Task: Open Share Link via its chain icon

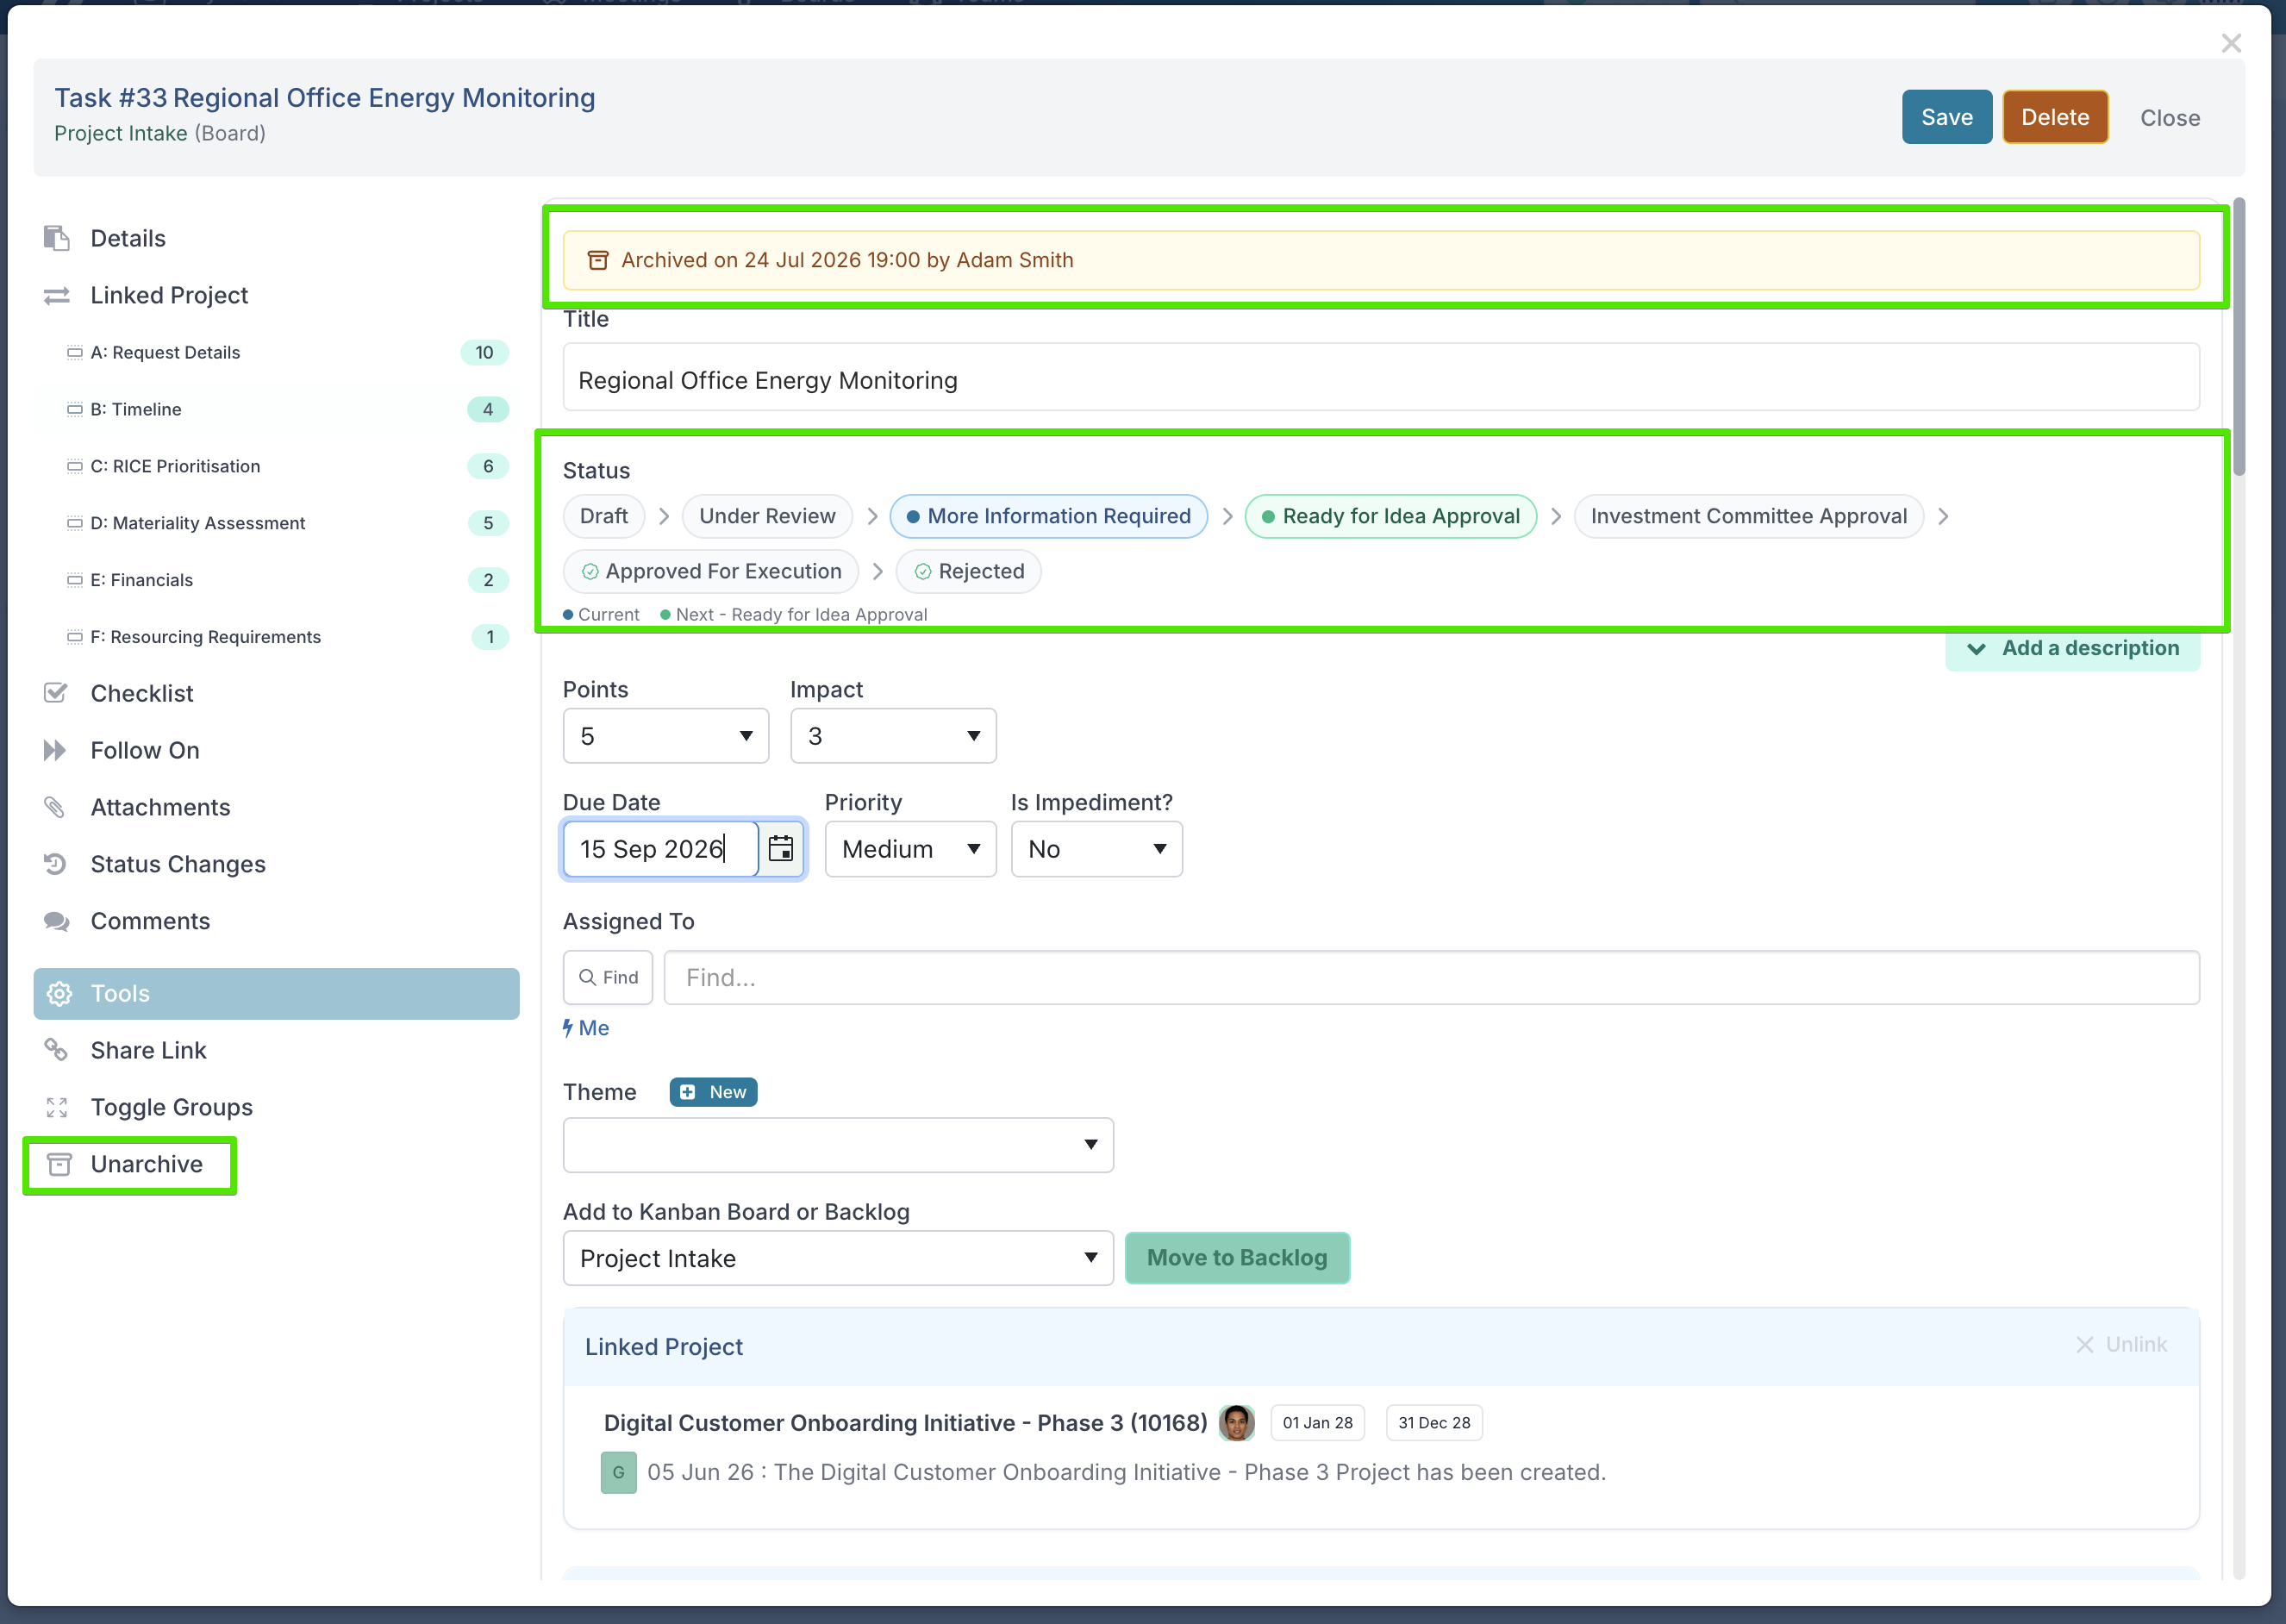Action: click(56, 1050)
